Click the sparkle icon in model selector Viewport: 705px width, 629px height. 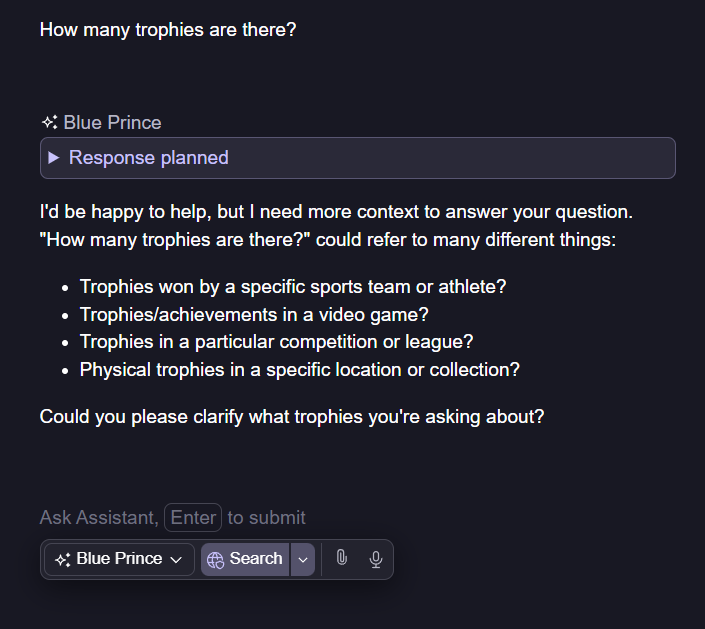[x=63, y=560]
